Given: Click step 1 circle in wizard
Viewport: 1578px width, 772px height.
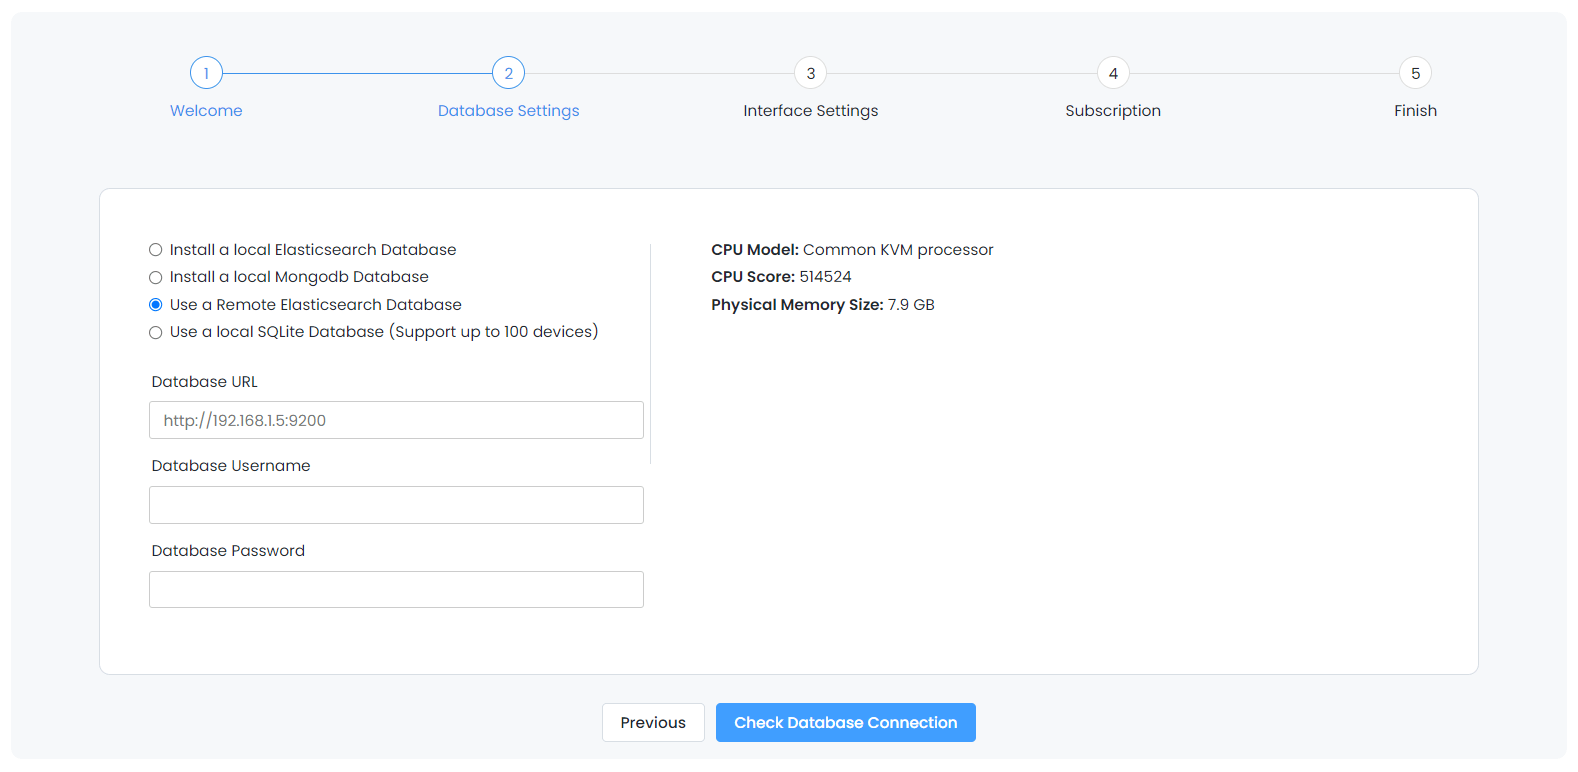Looking at the screenshot, I should (x=206, y=73).
